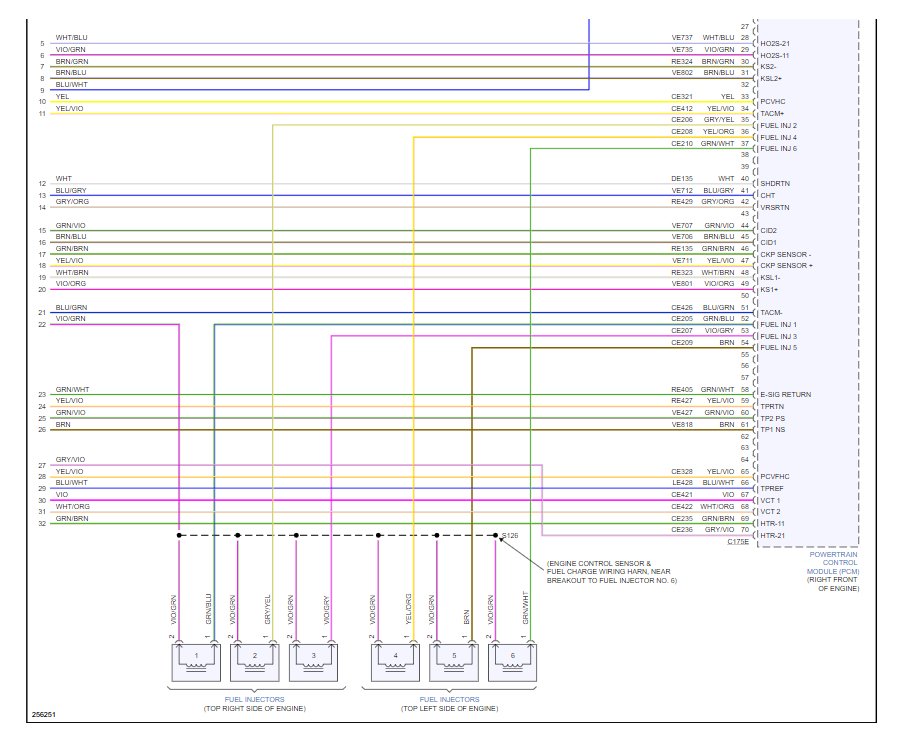Select wire code CE206 GRY/YEL

point(702,120)
